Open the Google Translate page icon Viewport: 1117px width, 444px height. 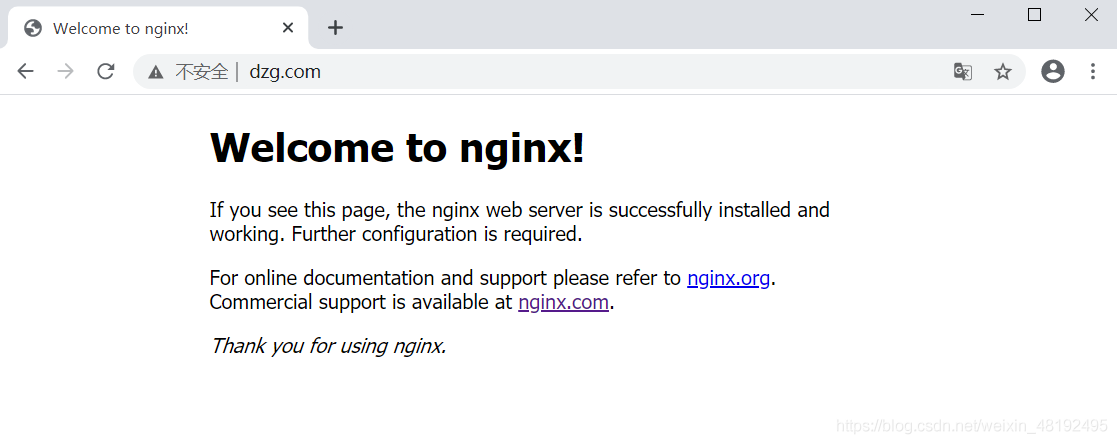click(x=963, y=71)
